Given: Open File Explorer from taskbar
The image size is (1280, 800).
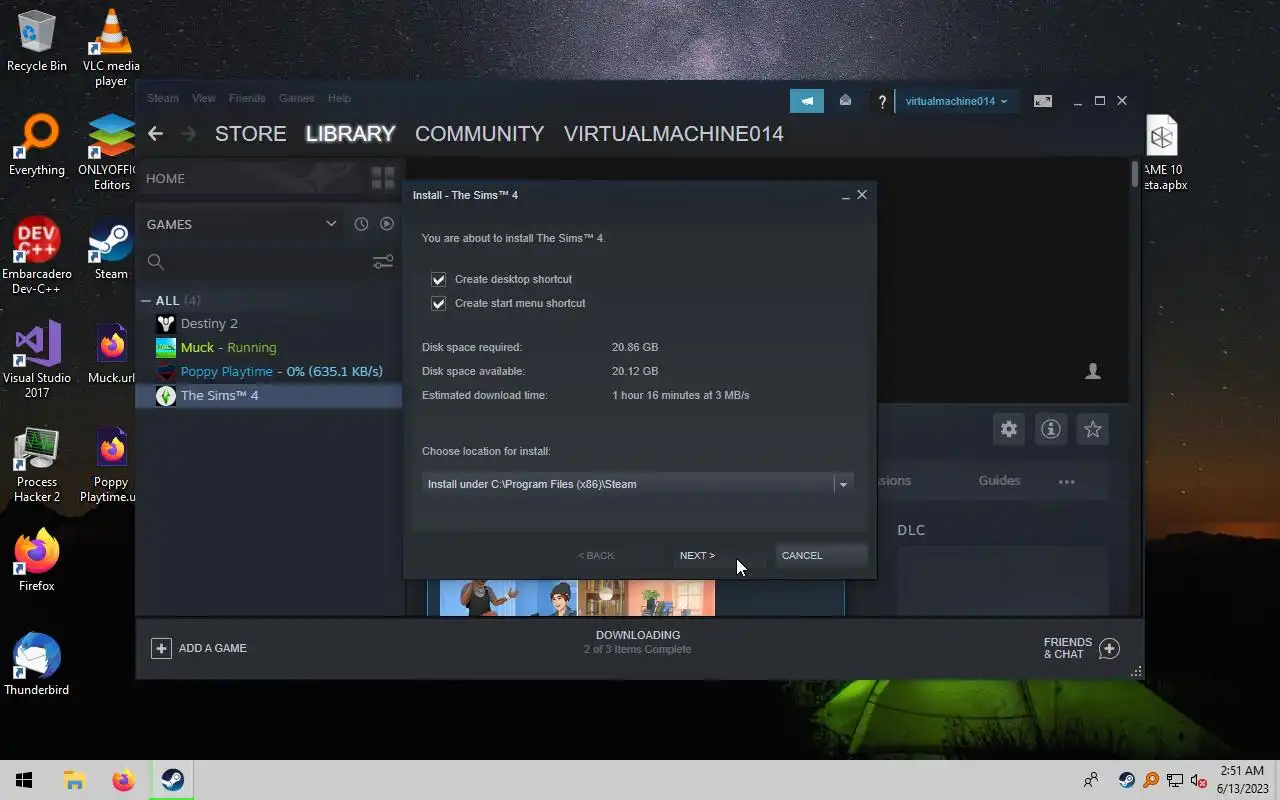Looking at the screenshot, I should pyautogui.click(x=74, y=780).
